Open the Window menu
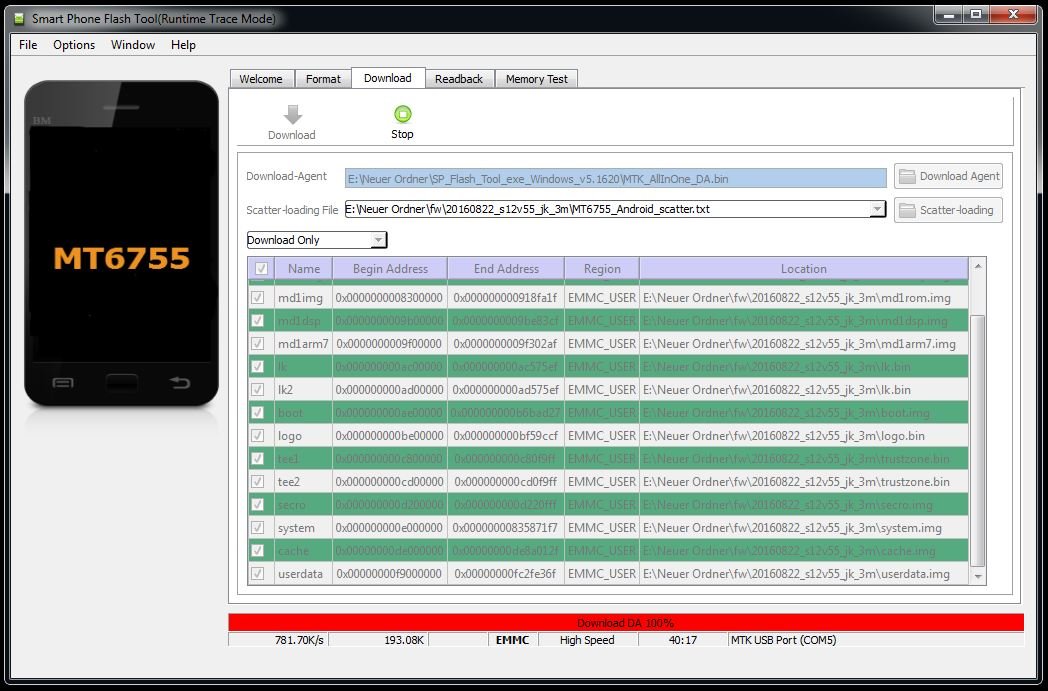 coord(133,45)
